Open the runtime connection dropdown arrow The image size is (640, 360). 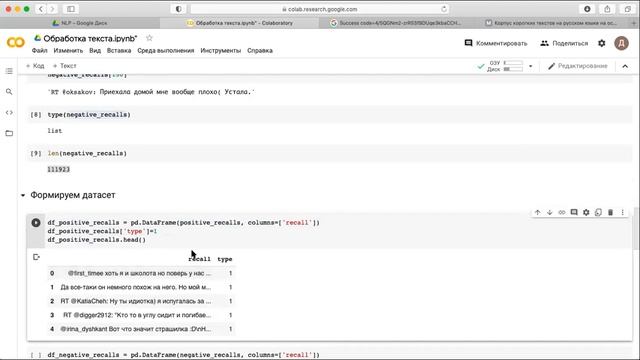tap(531, 66)
